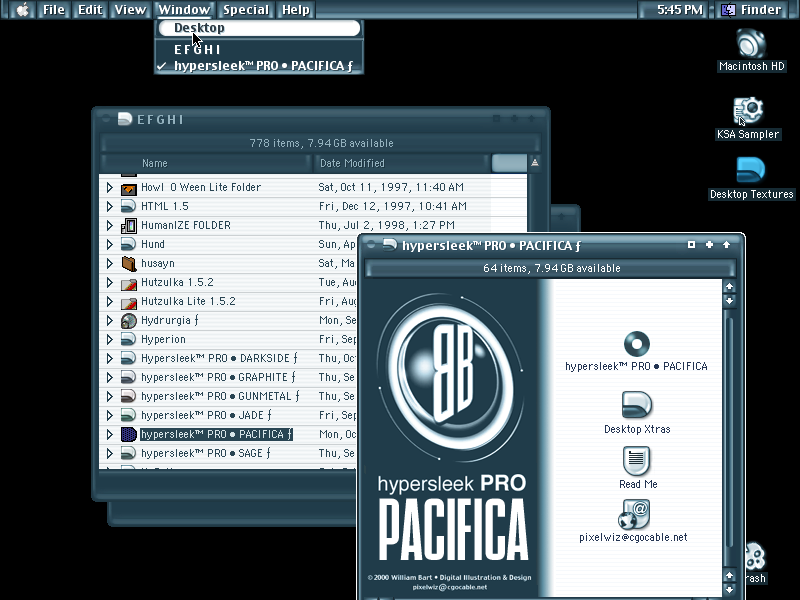Choose the checked hypersleek PACIFICA ƒ menu item
This screenshot has height=600, width=800.
pos(259,66)
